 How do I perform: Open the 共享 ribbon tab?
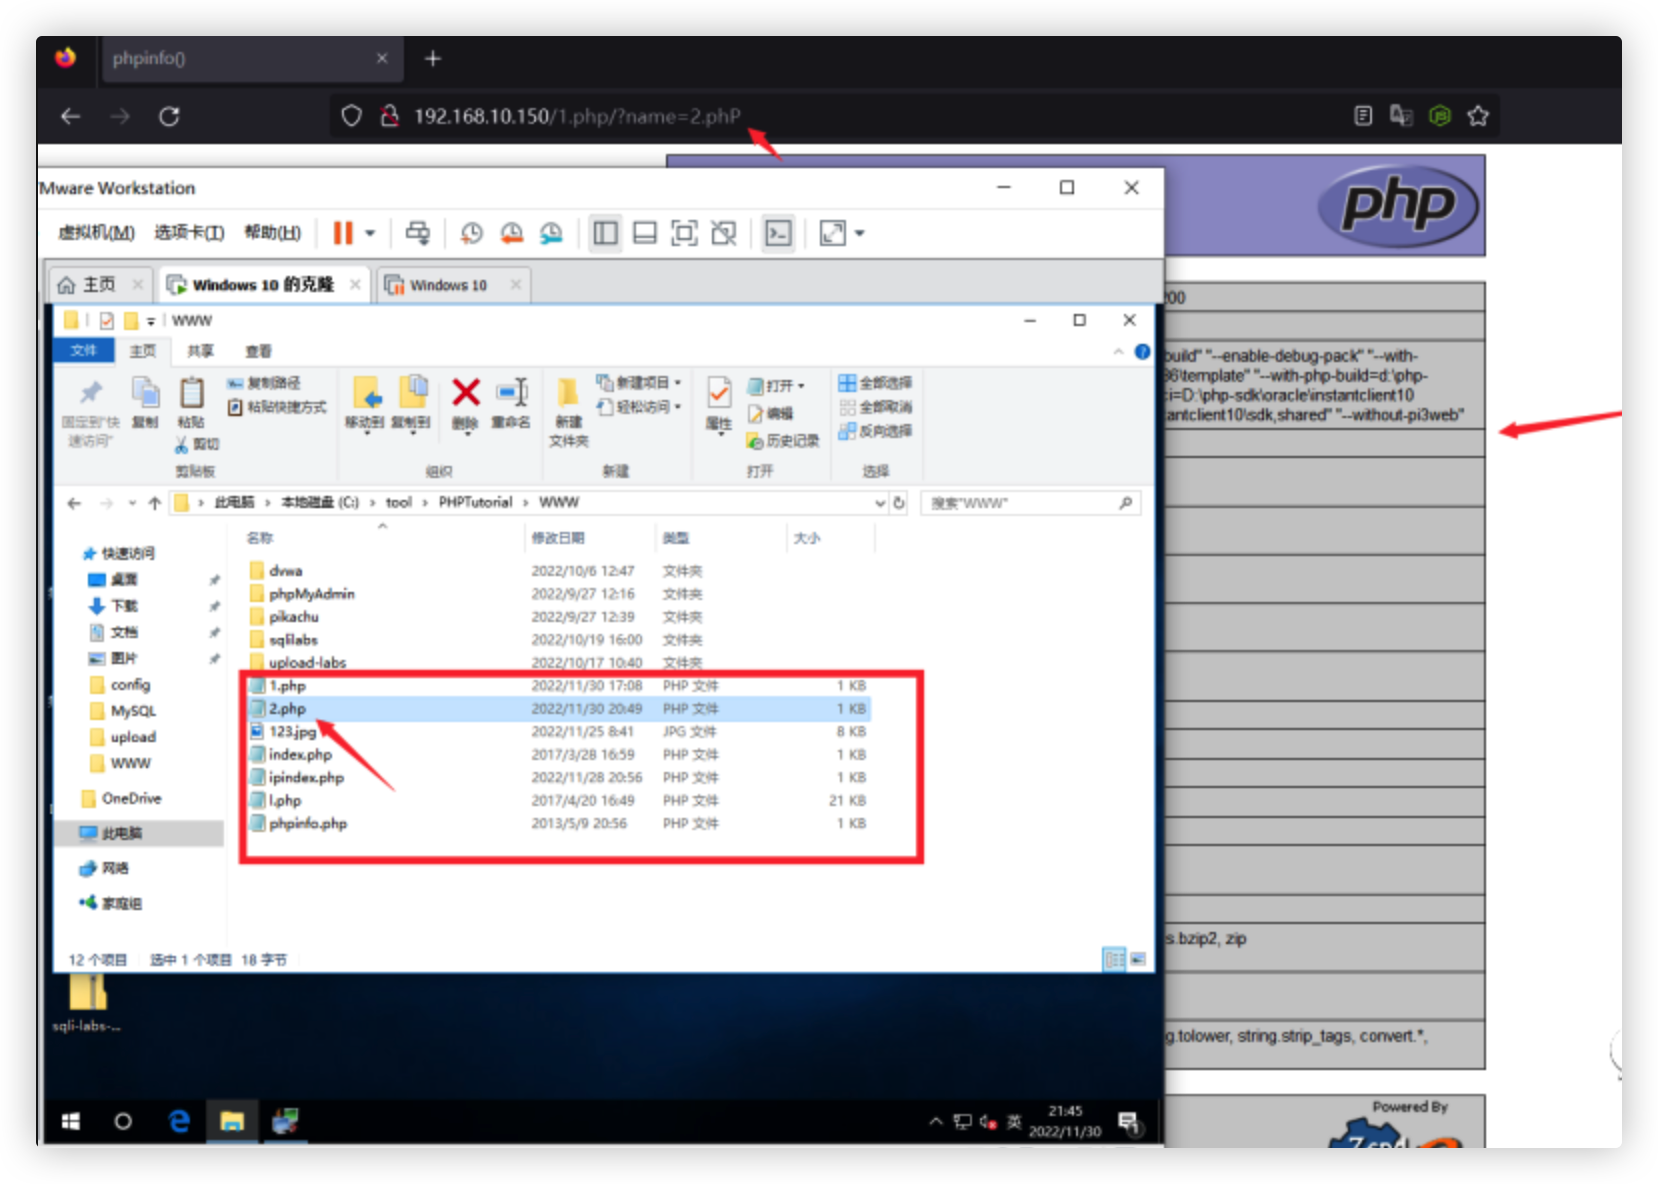pos(201,351)
